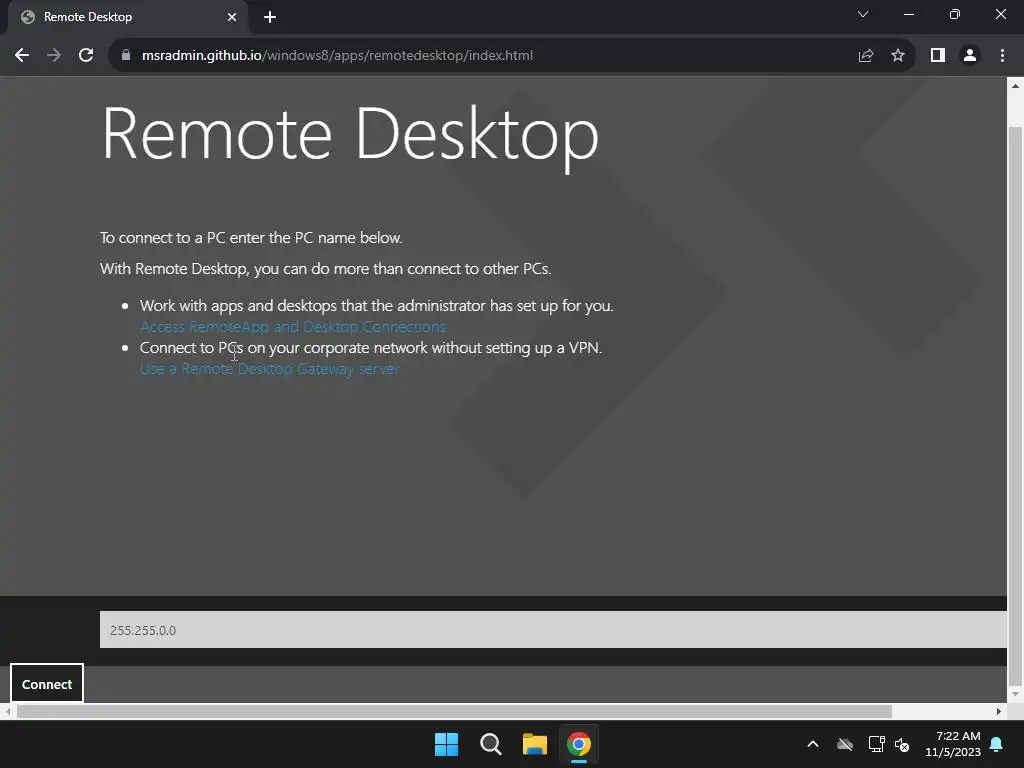Open Windows Search from taskbar
This screenshot has width=1024, height=768.
[x=490, y=744]
